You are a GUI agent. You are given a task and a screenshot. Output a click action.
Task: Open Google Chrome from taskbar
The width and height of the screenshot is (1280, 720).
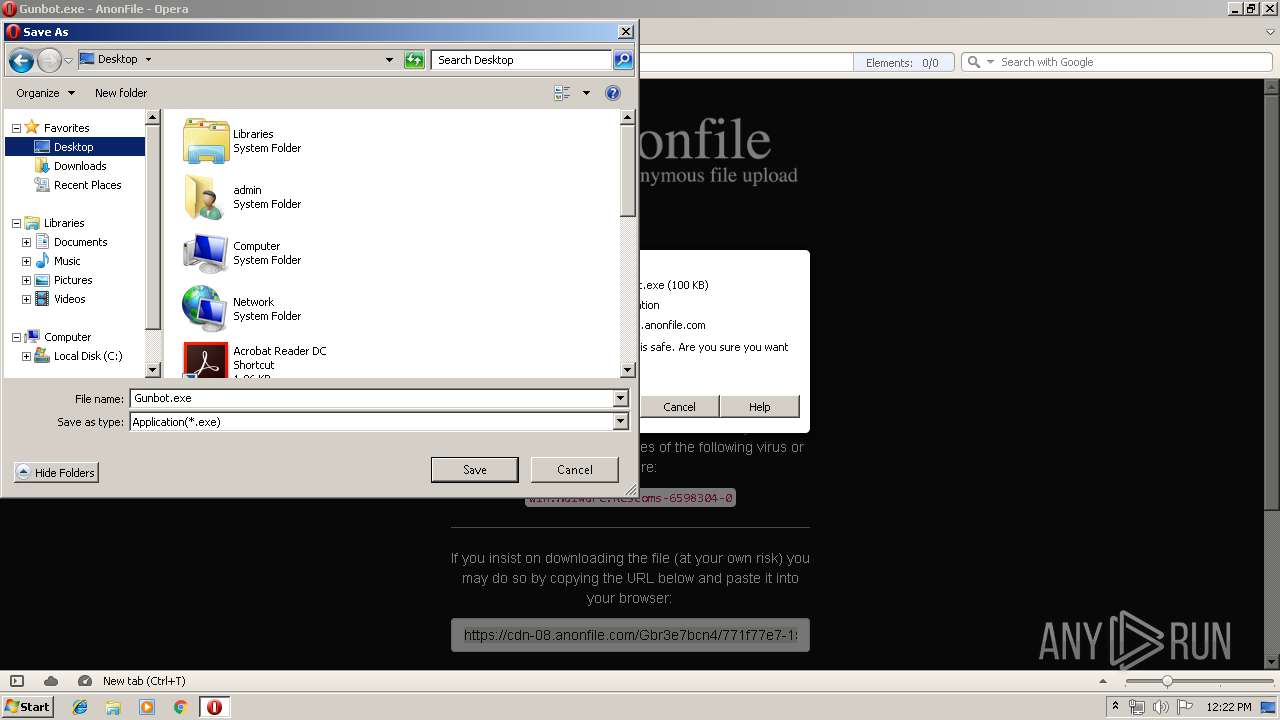(181, 707)
